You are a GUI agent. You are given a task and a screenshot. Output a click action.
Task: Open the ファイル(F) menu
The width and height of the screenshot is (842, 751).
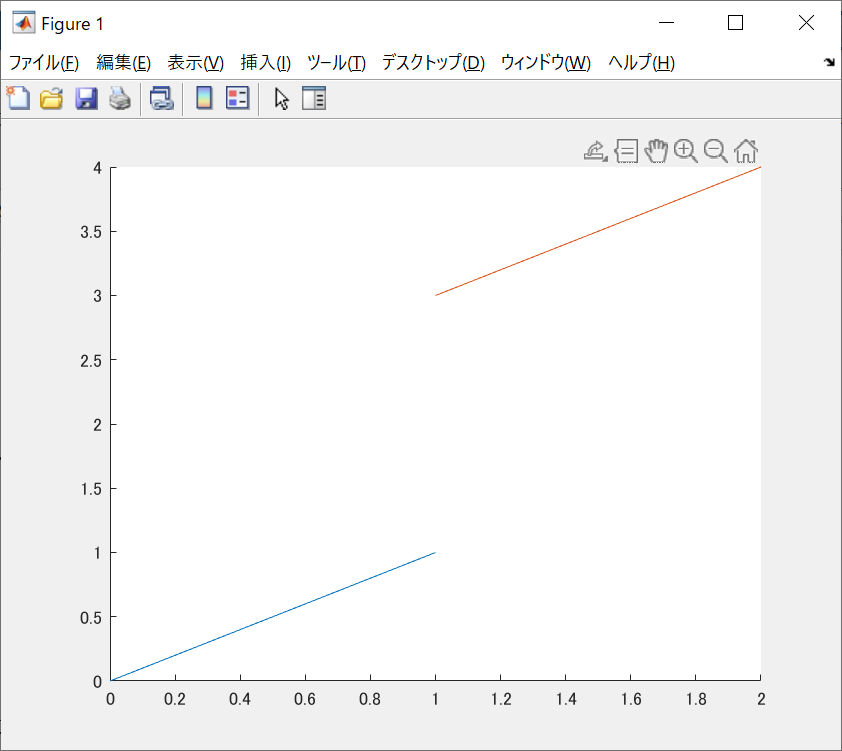44,63
